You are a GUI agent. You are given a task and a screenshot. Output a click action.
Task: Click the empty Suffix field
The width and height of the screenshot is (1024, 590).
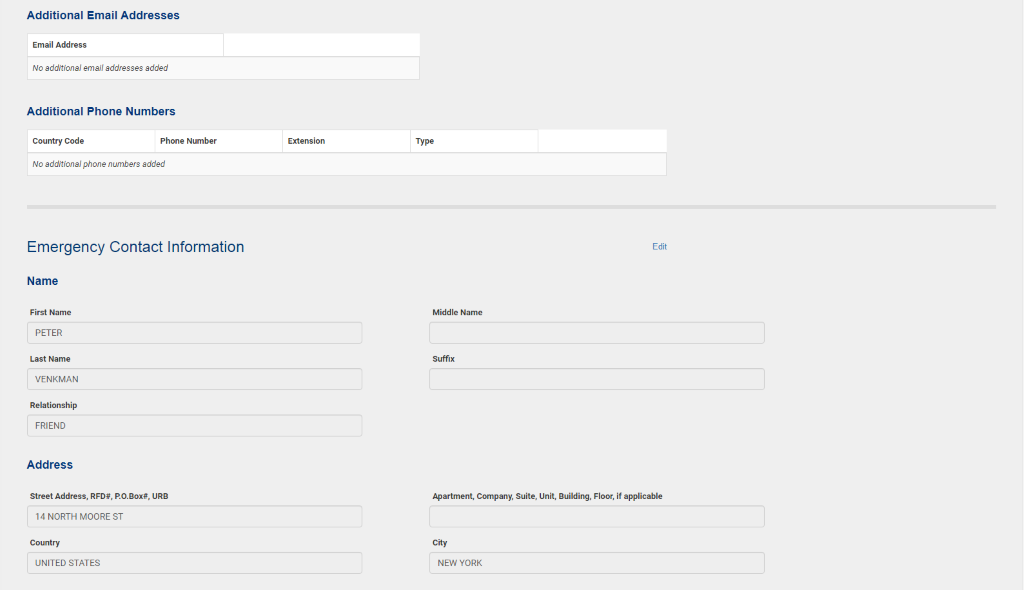point(597,379)
